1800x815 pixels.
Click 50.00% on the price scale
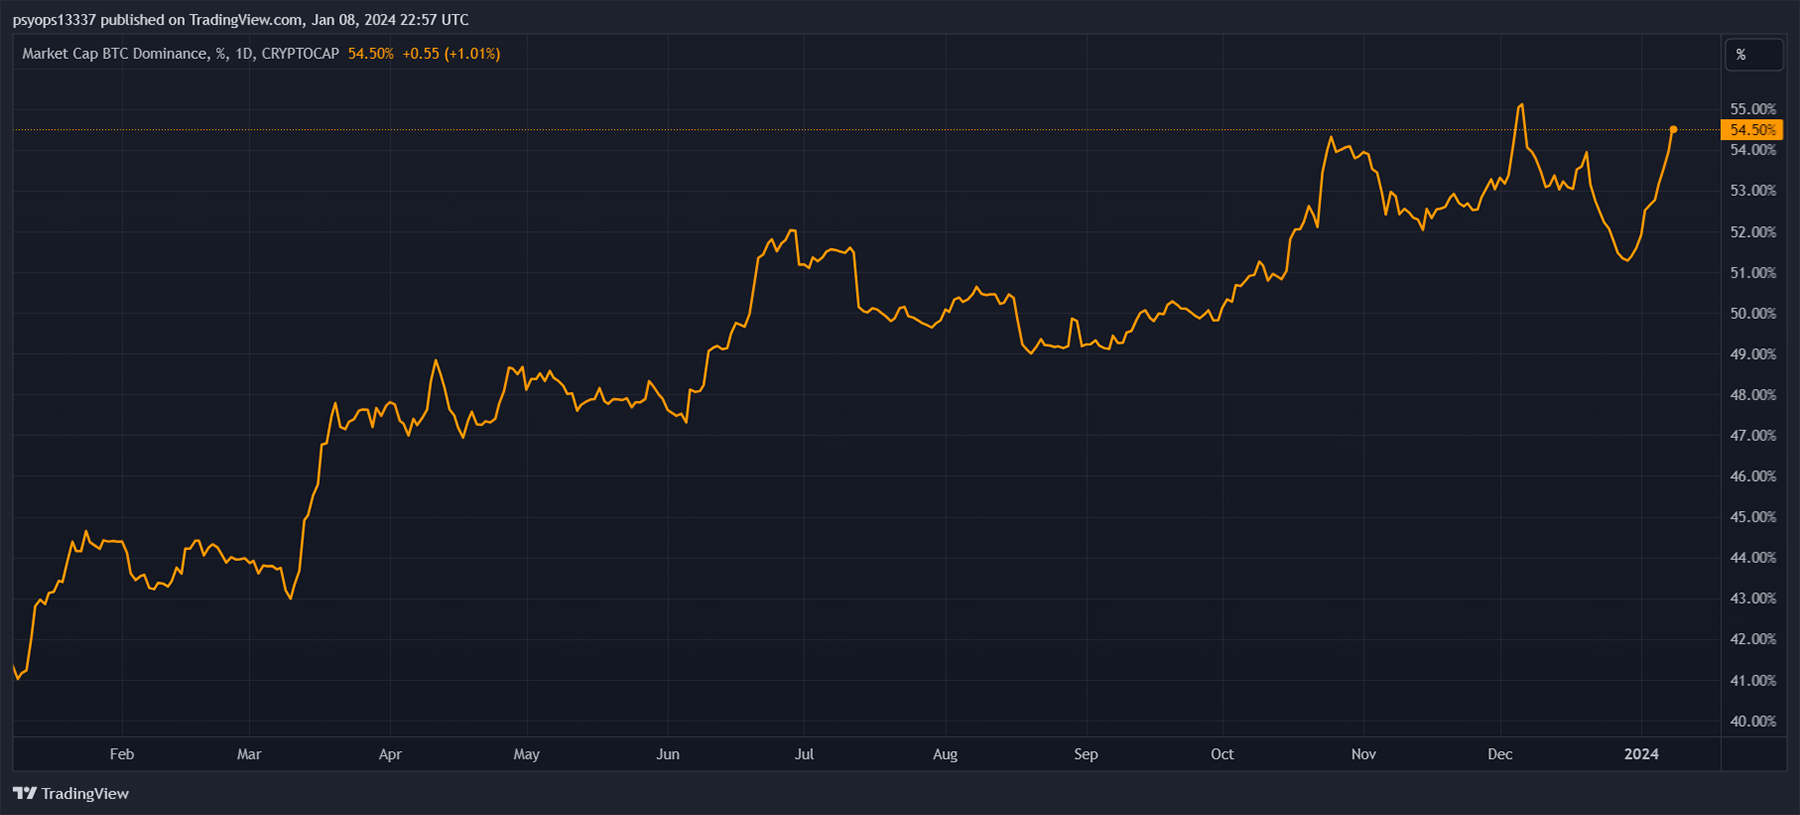(x=1752, y=313)
